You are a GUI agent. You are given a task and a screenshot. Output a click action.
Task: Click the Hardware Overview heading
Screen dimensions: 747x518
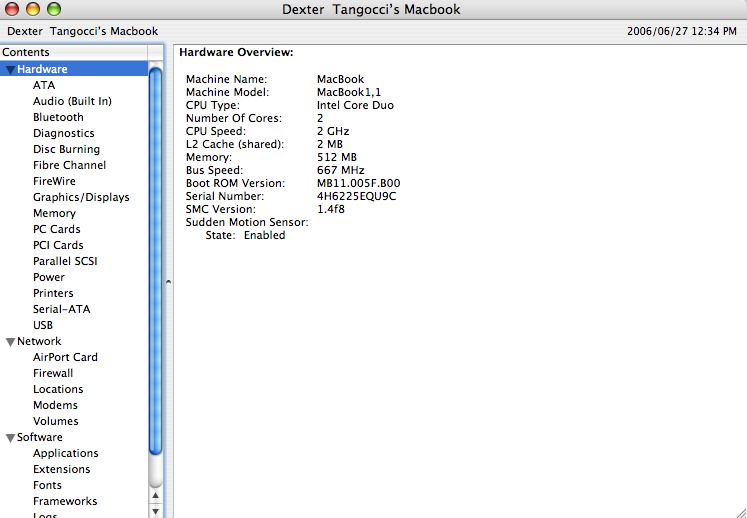pos(236,52)
